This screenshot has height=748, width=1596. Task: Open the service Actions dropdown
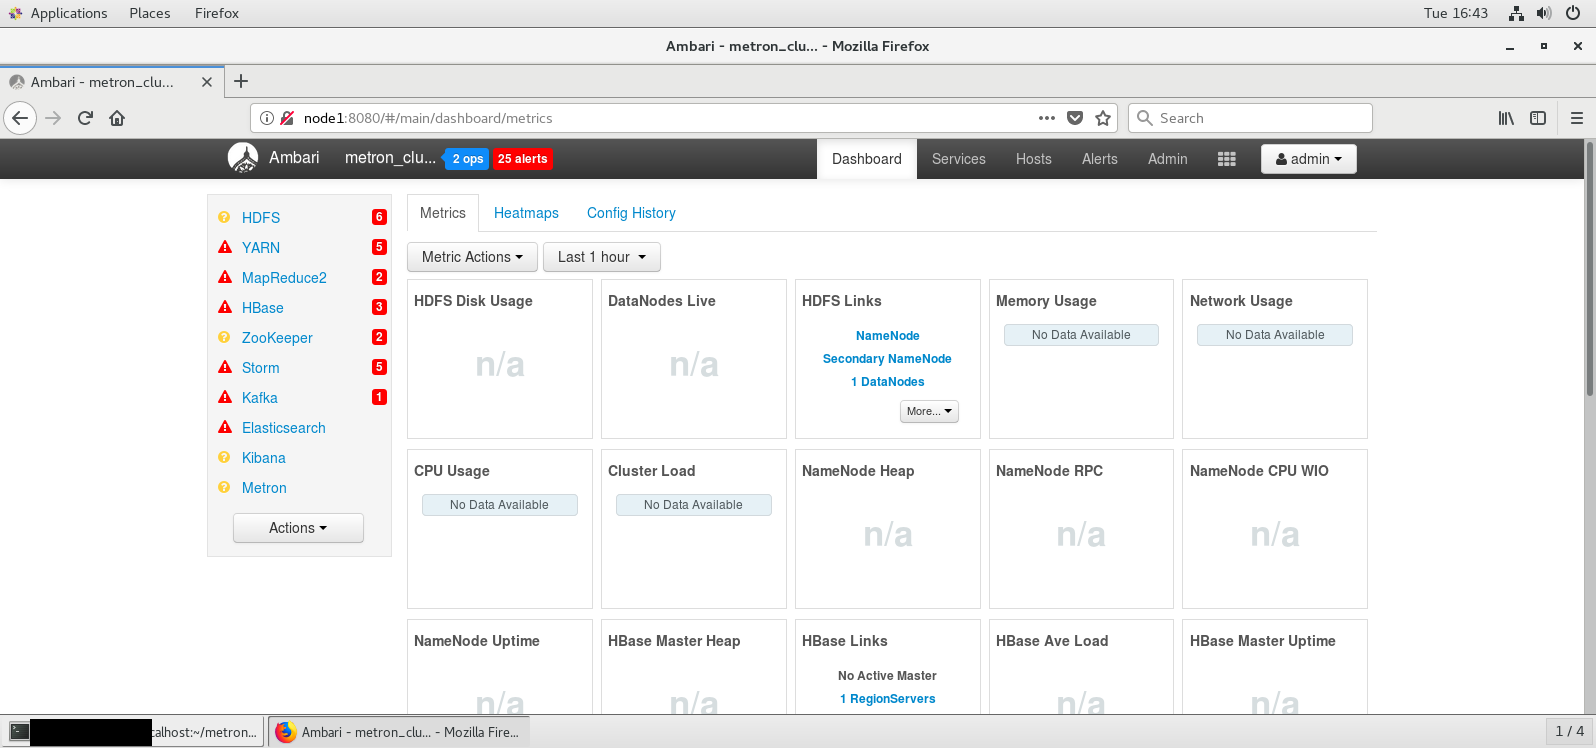(298, 528)
